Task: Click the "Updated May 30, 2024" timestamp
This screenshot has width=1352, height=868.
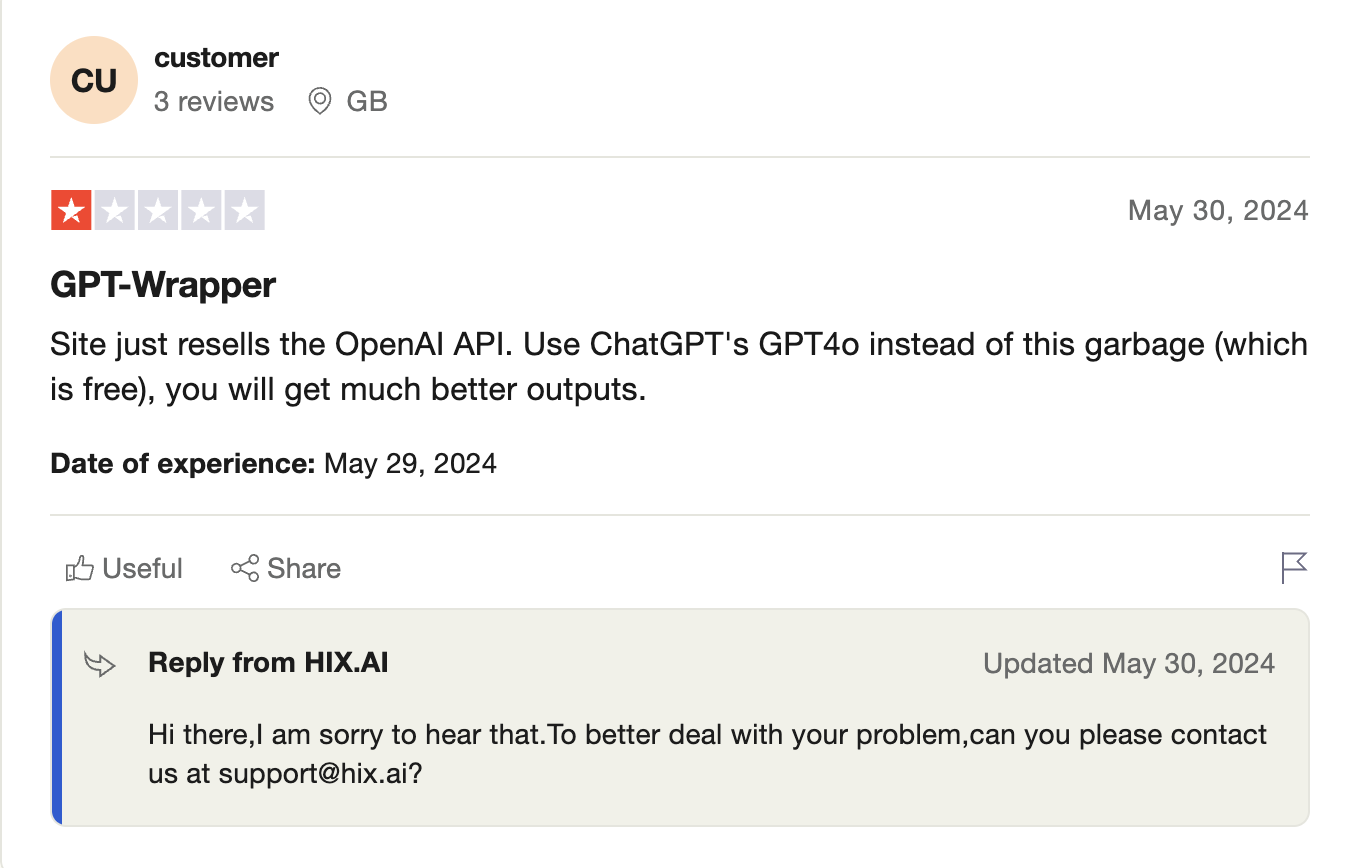Action: (x=1129, y=664)
